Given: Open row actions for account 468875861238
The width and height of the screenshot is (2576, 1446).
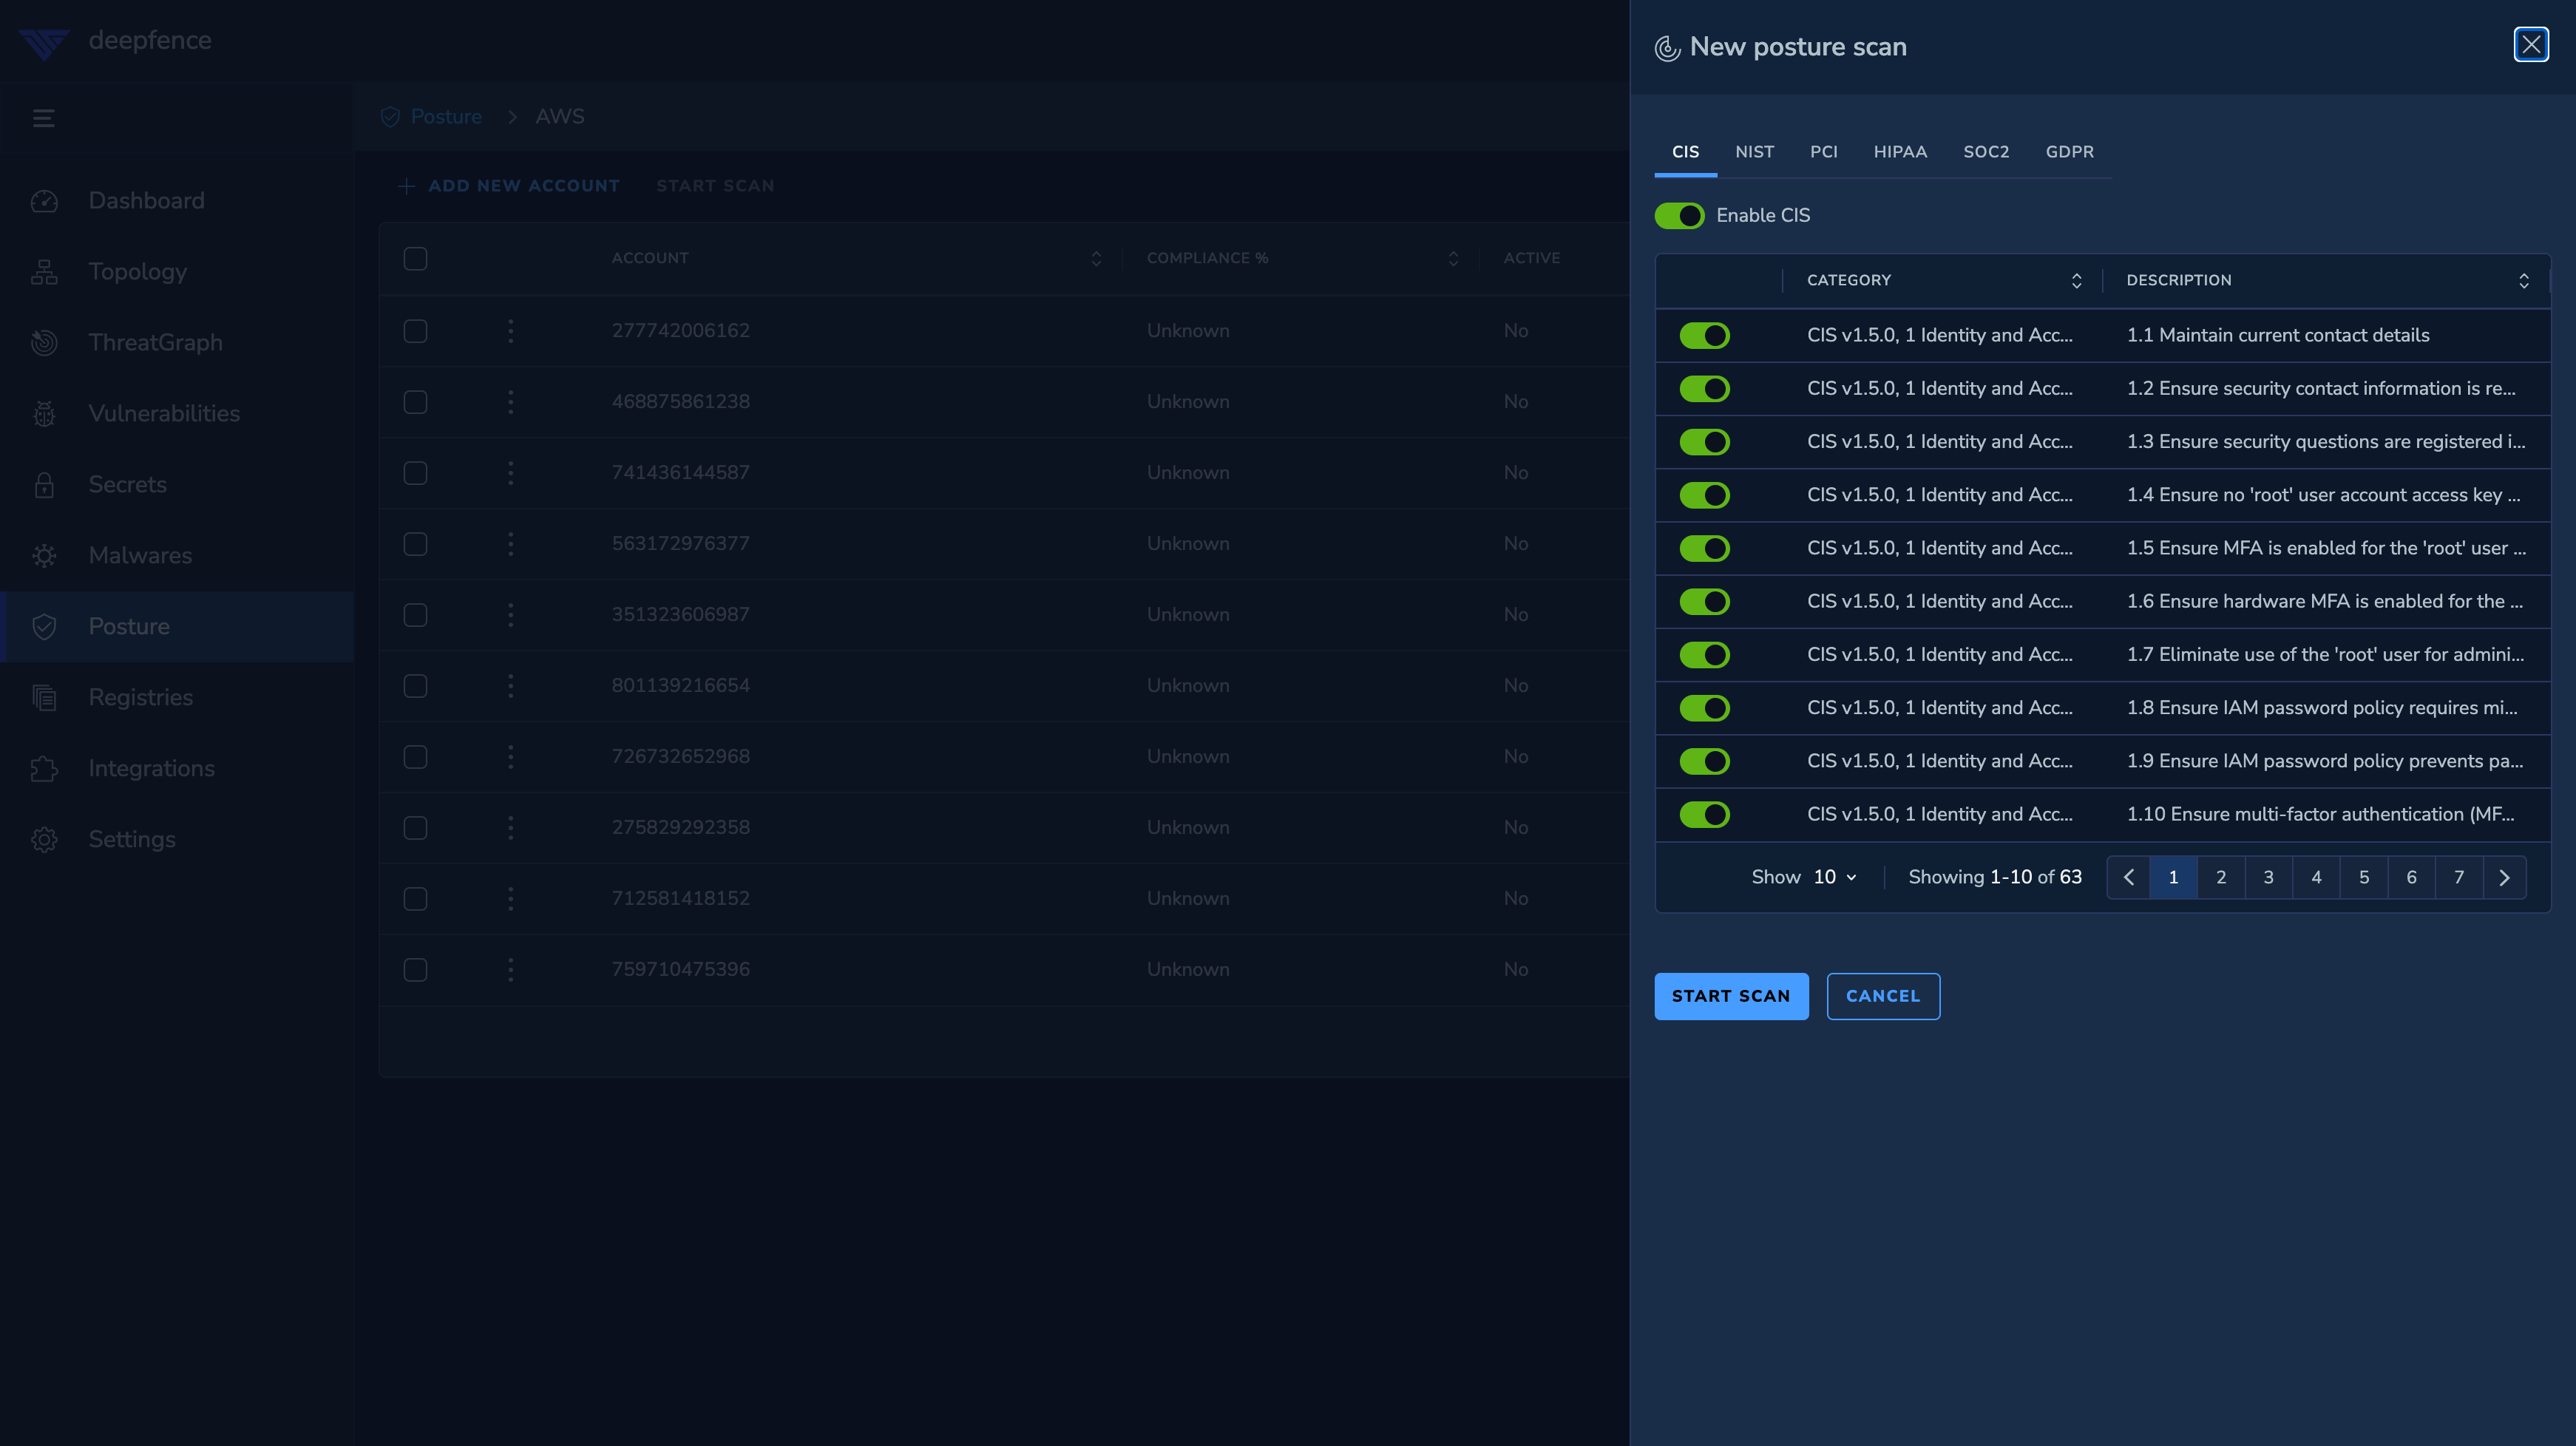Looking at the screenshot, I should [x=511, y=402].
